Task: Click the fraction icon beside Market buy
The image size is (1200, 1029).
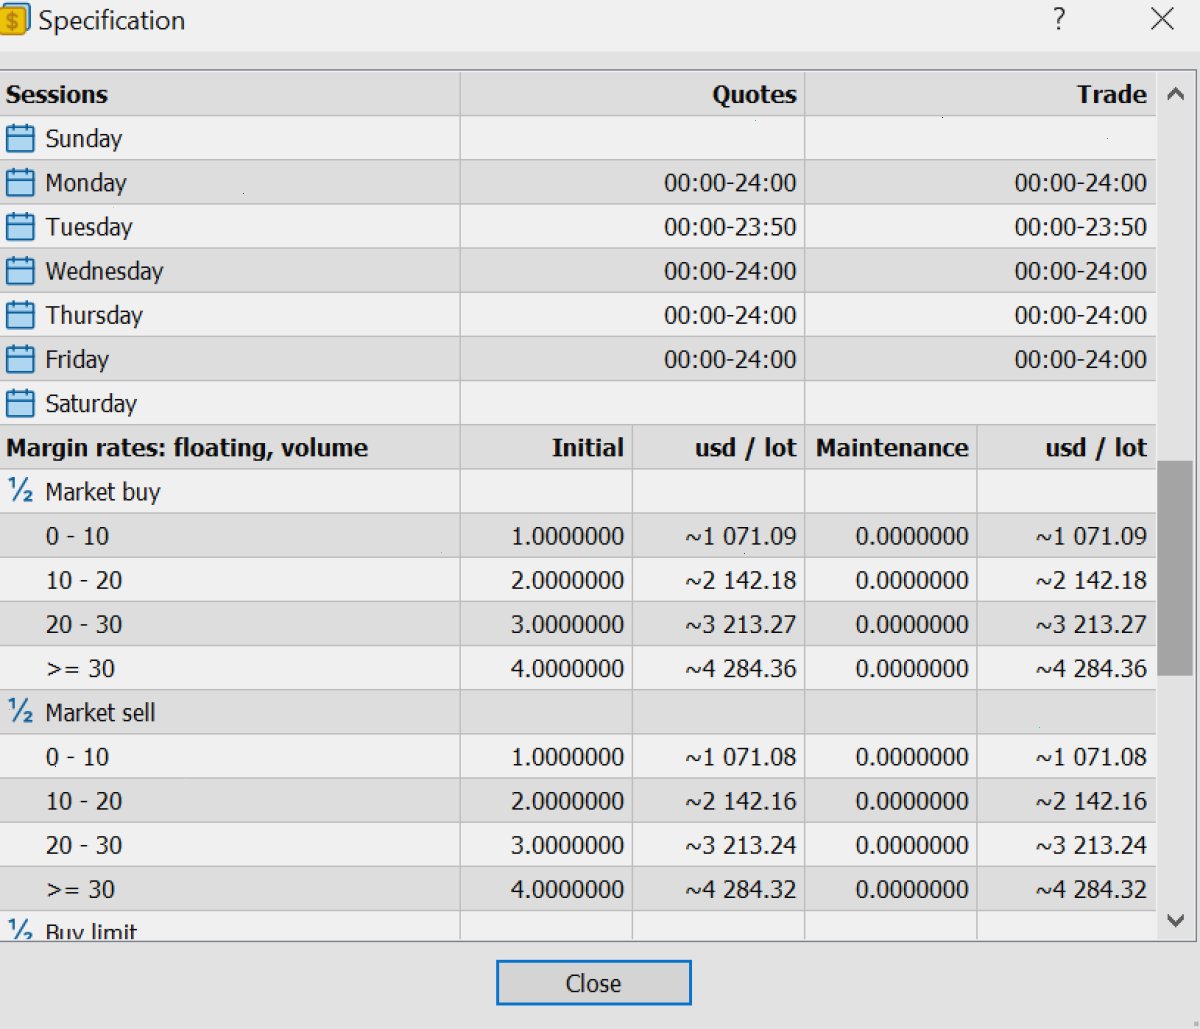Action: tap(20, 491)
